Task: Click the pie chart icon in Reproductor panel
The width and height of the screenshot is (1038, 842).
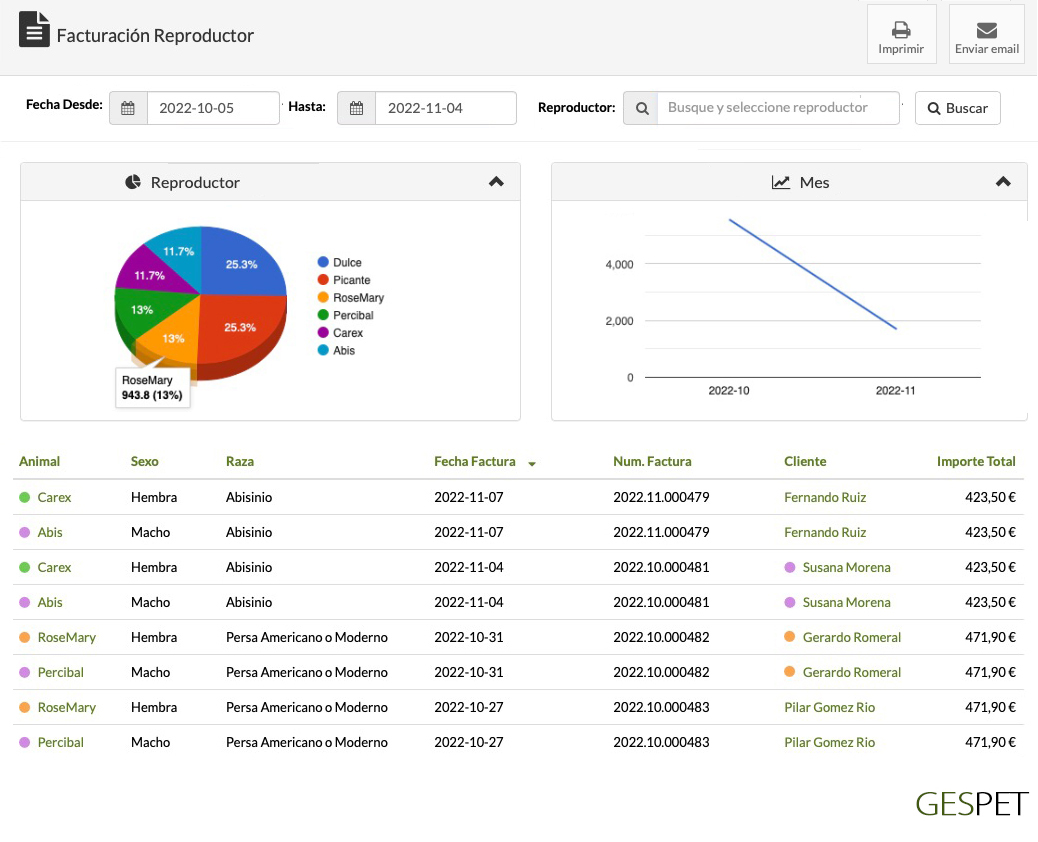Action: (x=133, y=182)
